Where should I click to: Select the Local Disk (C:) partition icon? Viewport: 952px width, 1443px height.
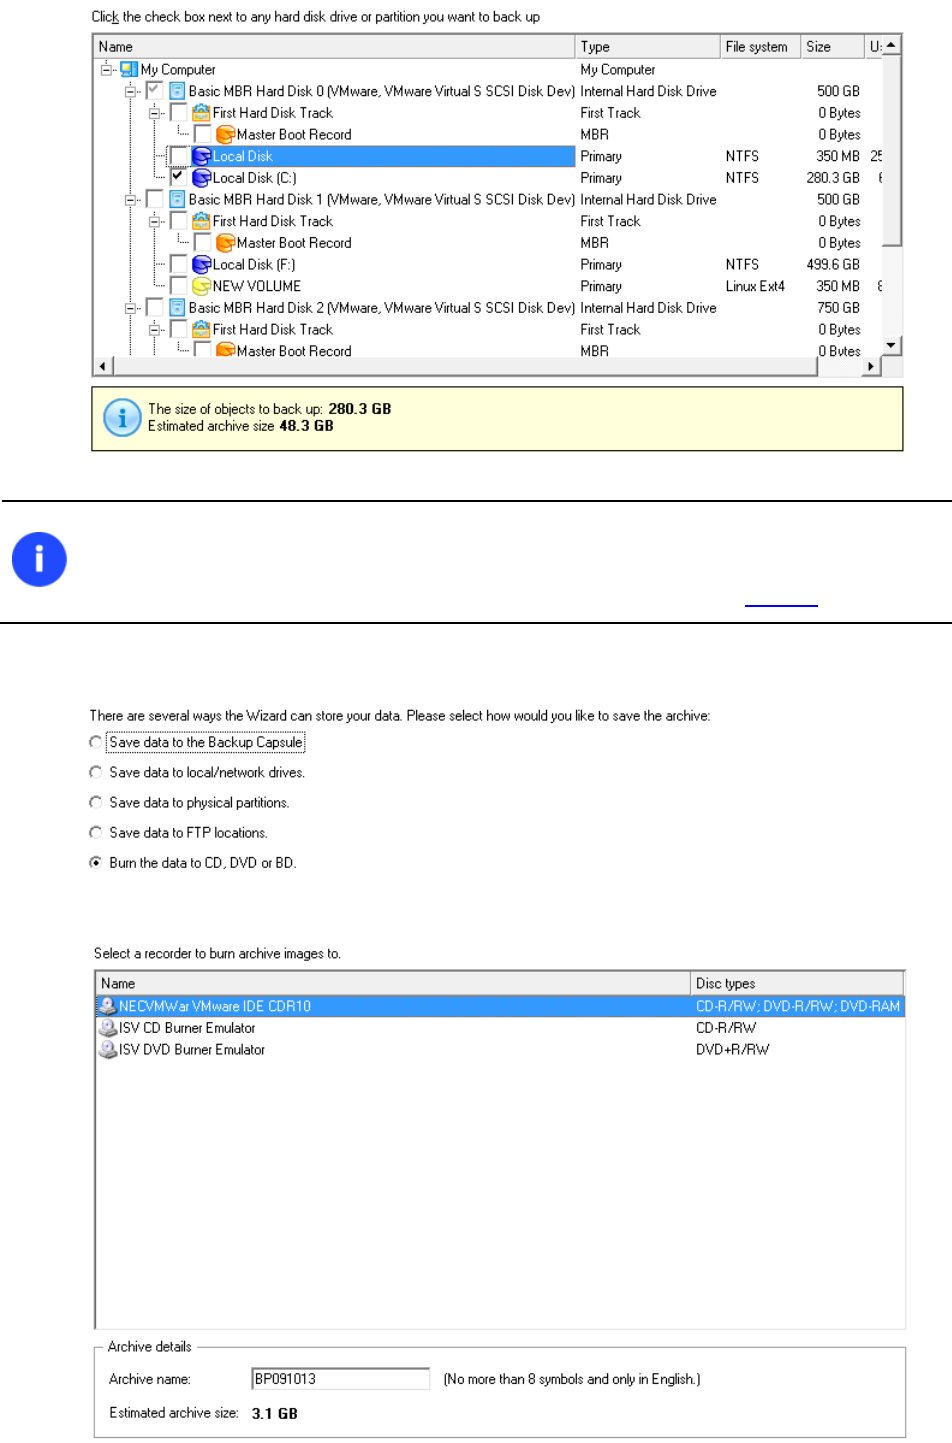(x=201, y=178)
